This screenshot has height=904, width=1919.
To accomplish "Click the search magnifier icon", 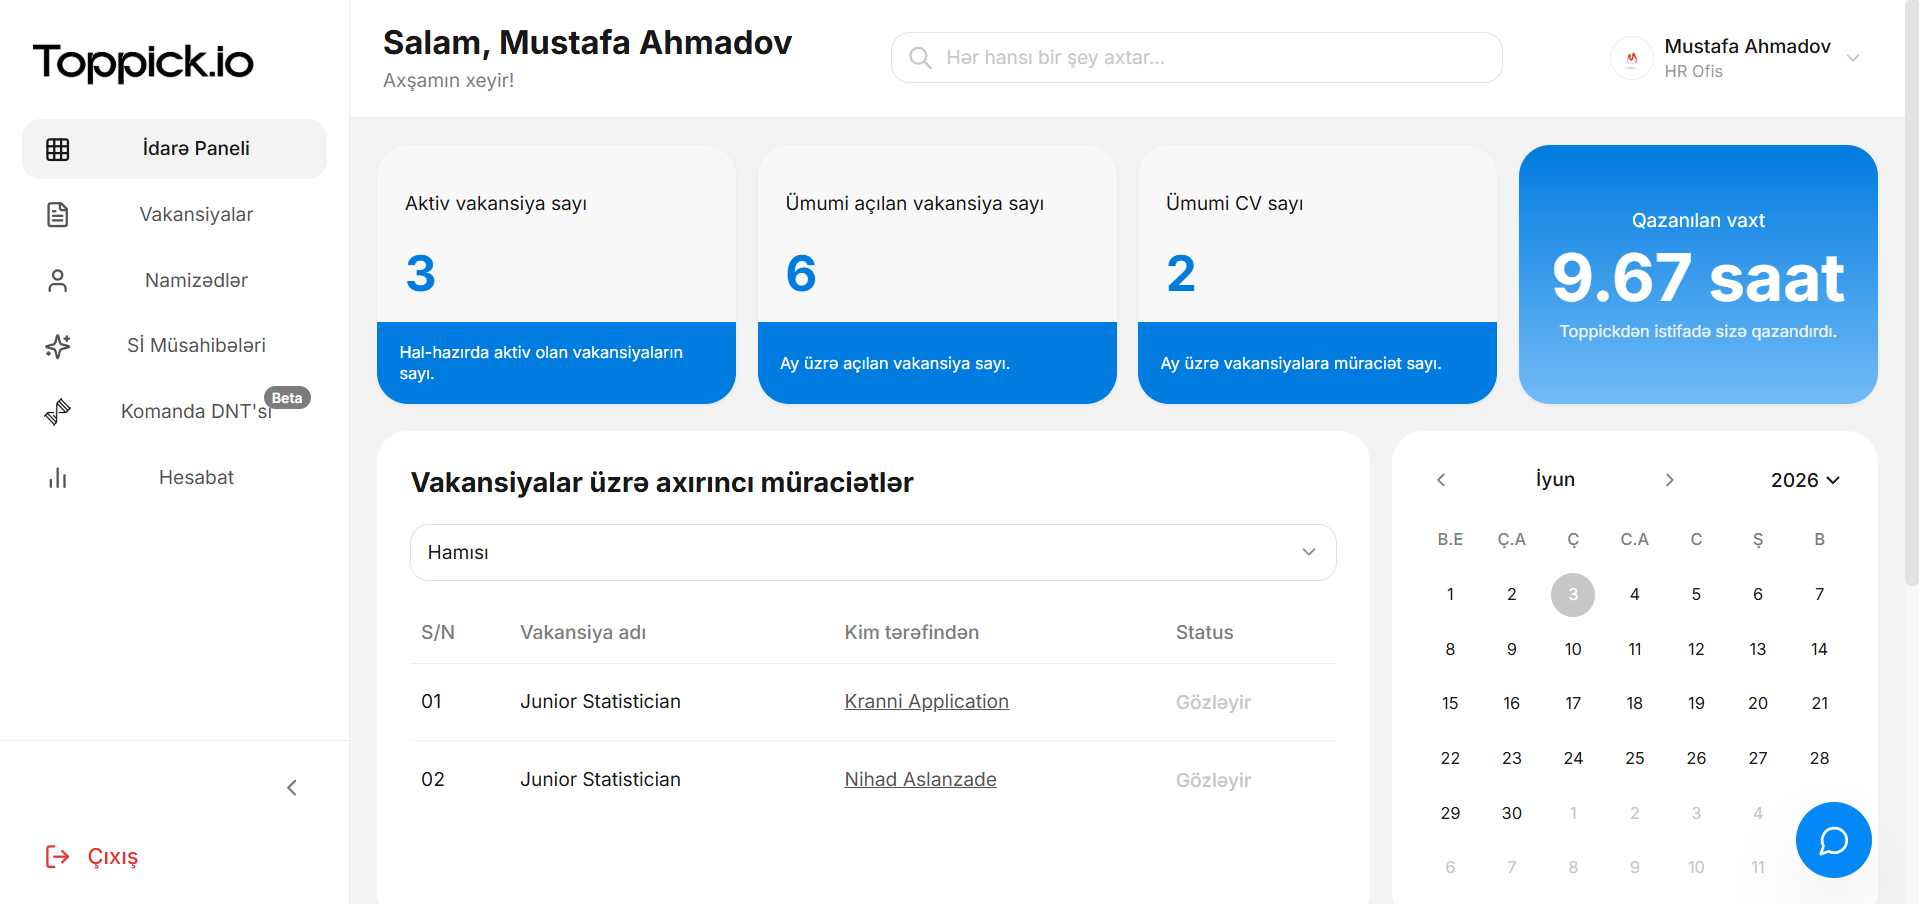I will pos(920,58).
